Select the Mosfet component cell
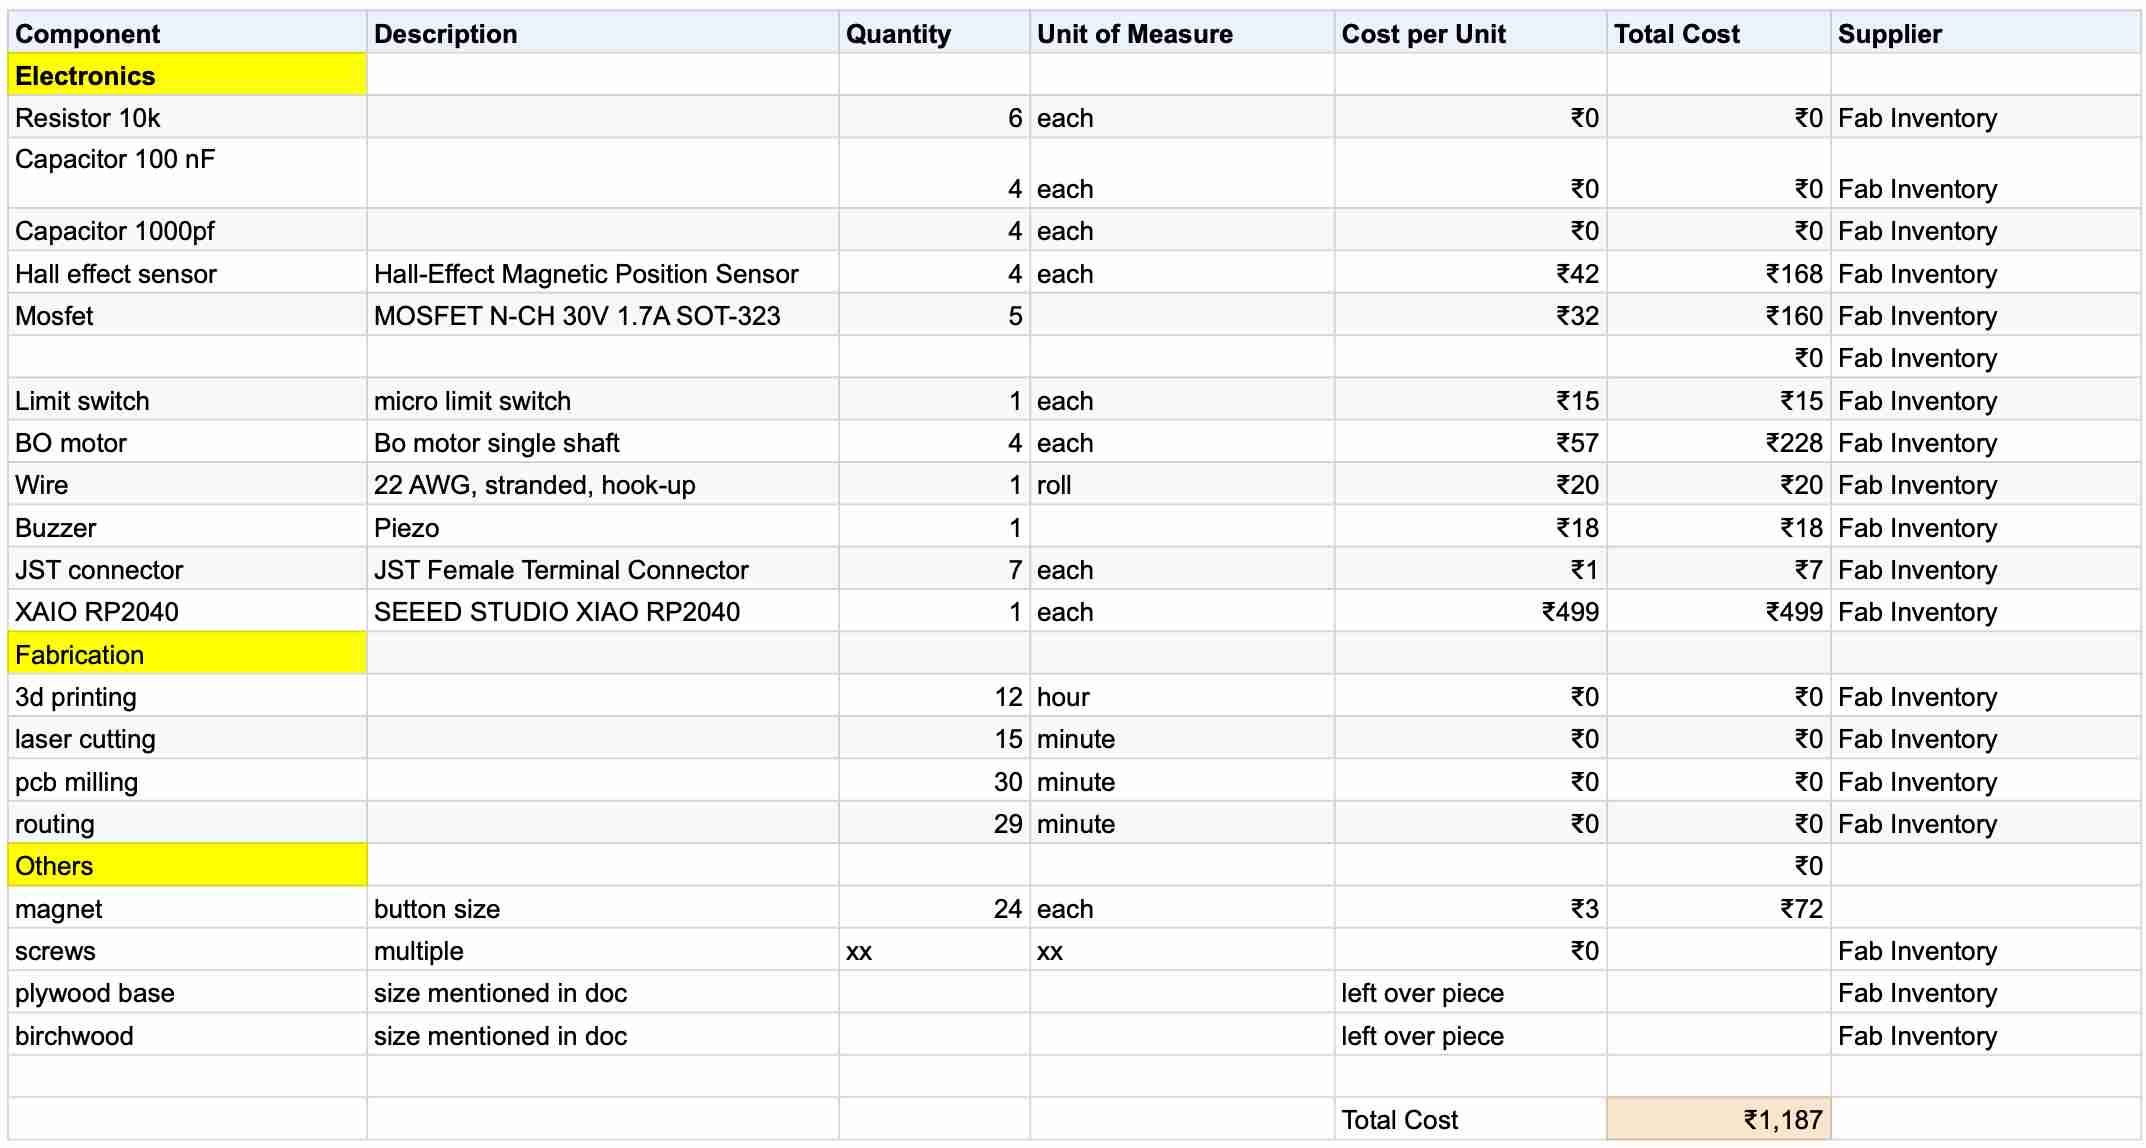This screenshot has width=2146, height=1148. [187, 315]
